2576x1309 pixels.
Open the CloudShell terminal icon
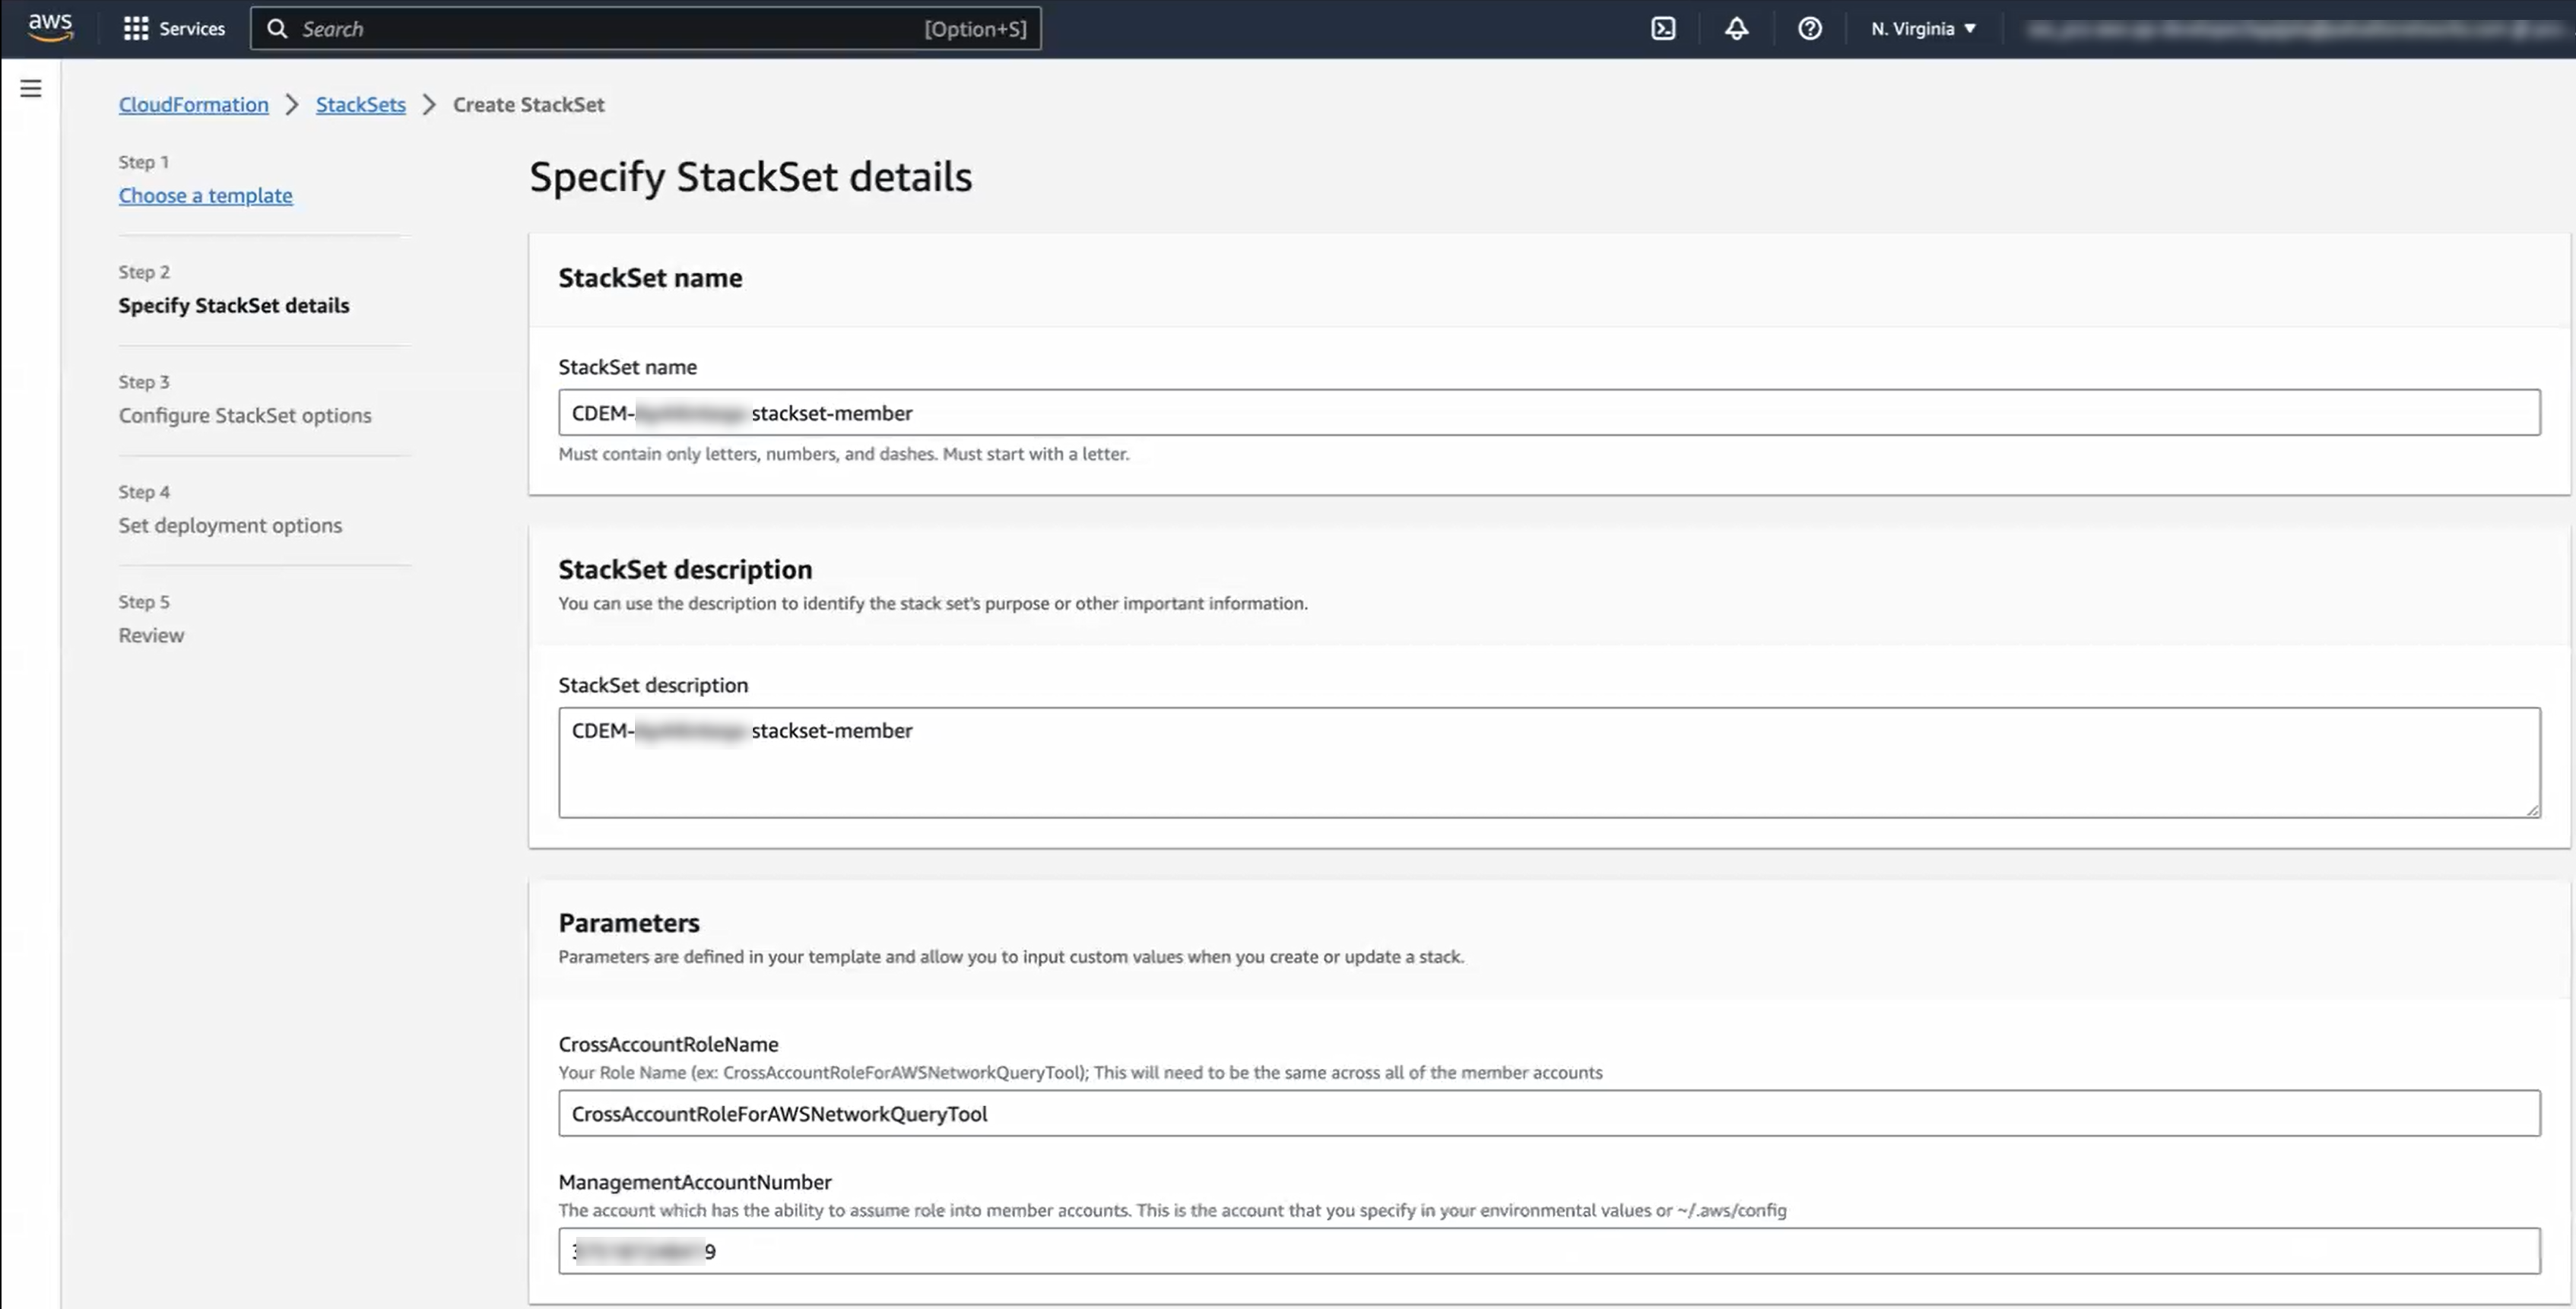click(x=1663, y=28)
